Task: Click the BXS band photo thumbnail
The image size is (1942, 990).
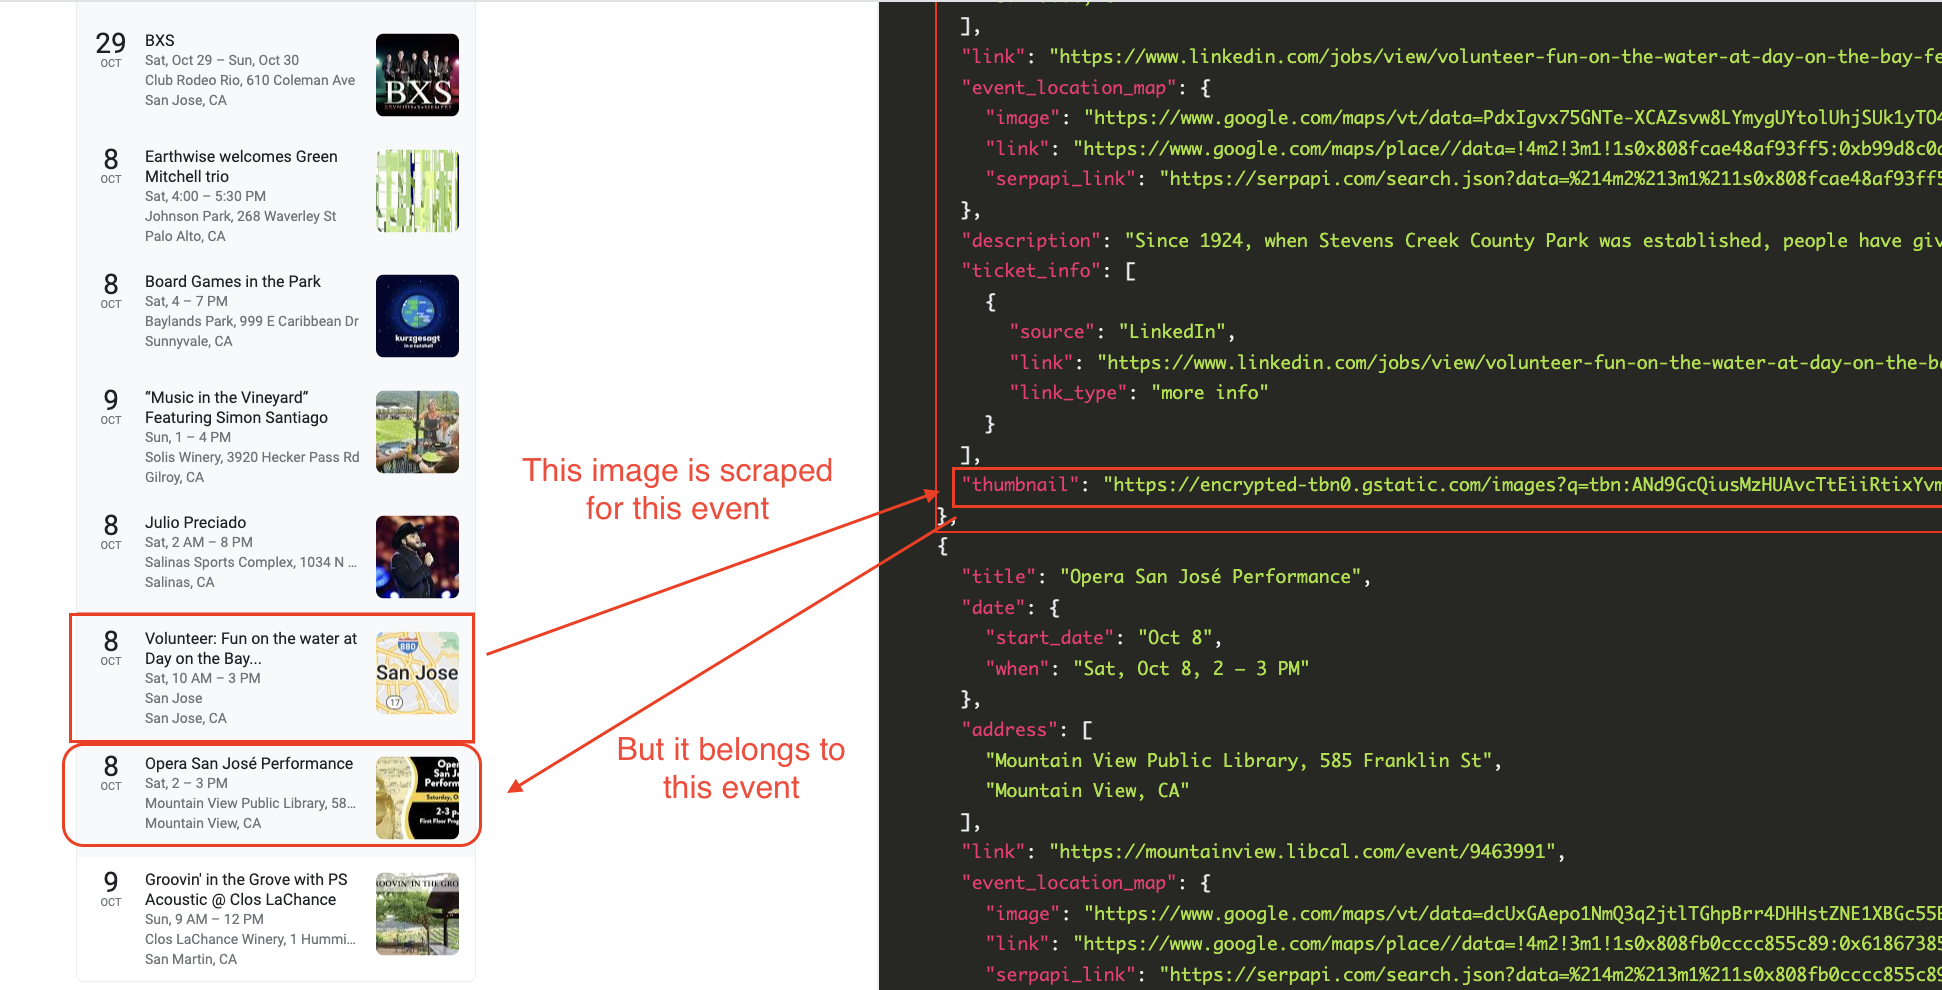Action: (417, 74)
